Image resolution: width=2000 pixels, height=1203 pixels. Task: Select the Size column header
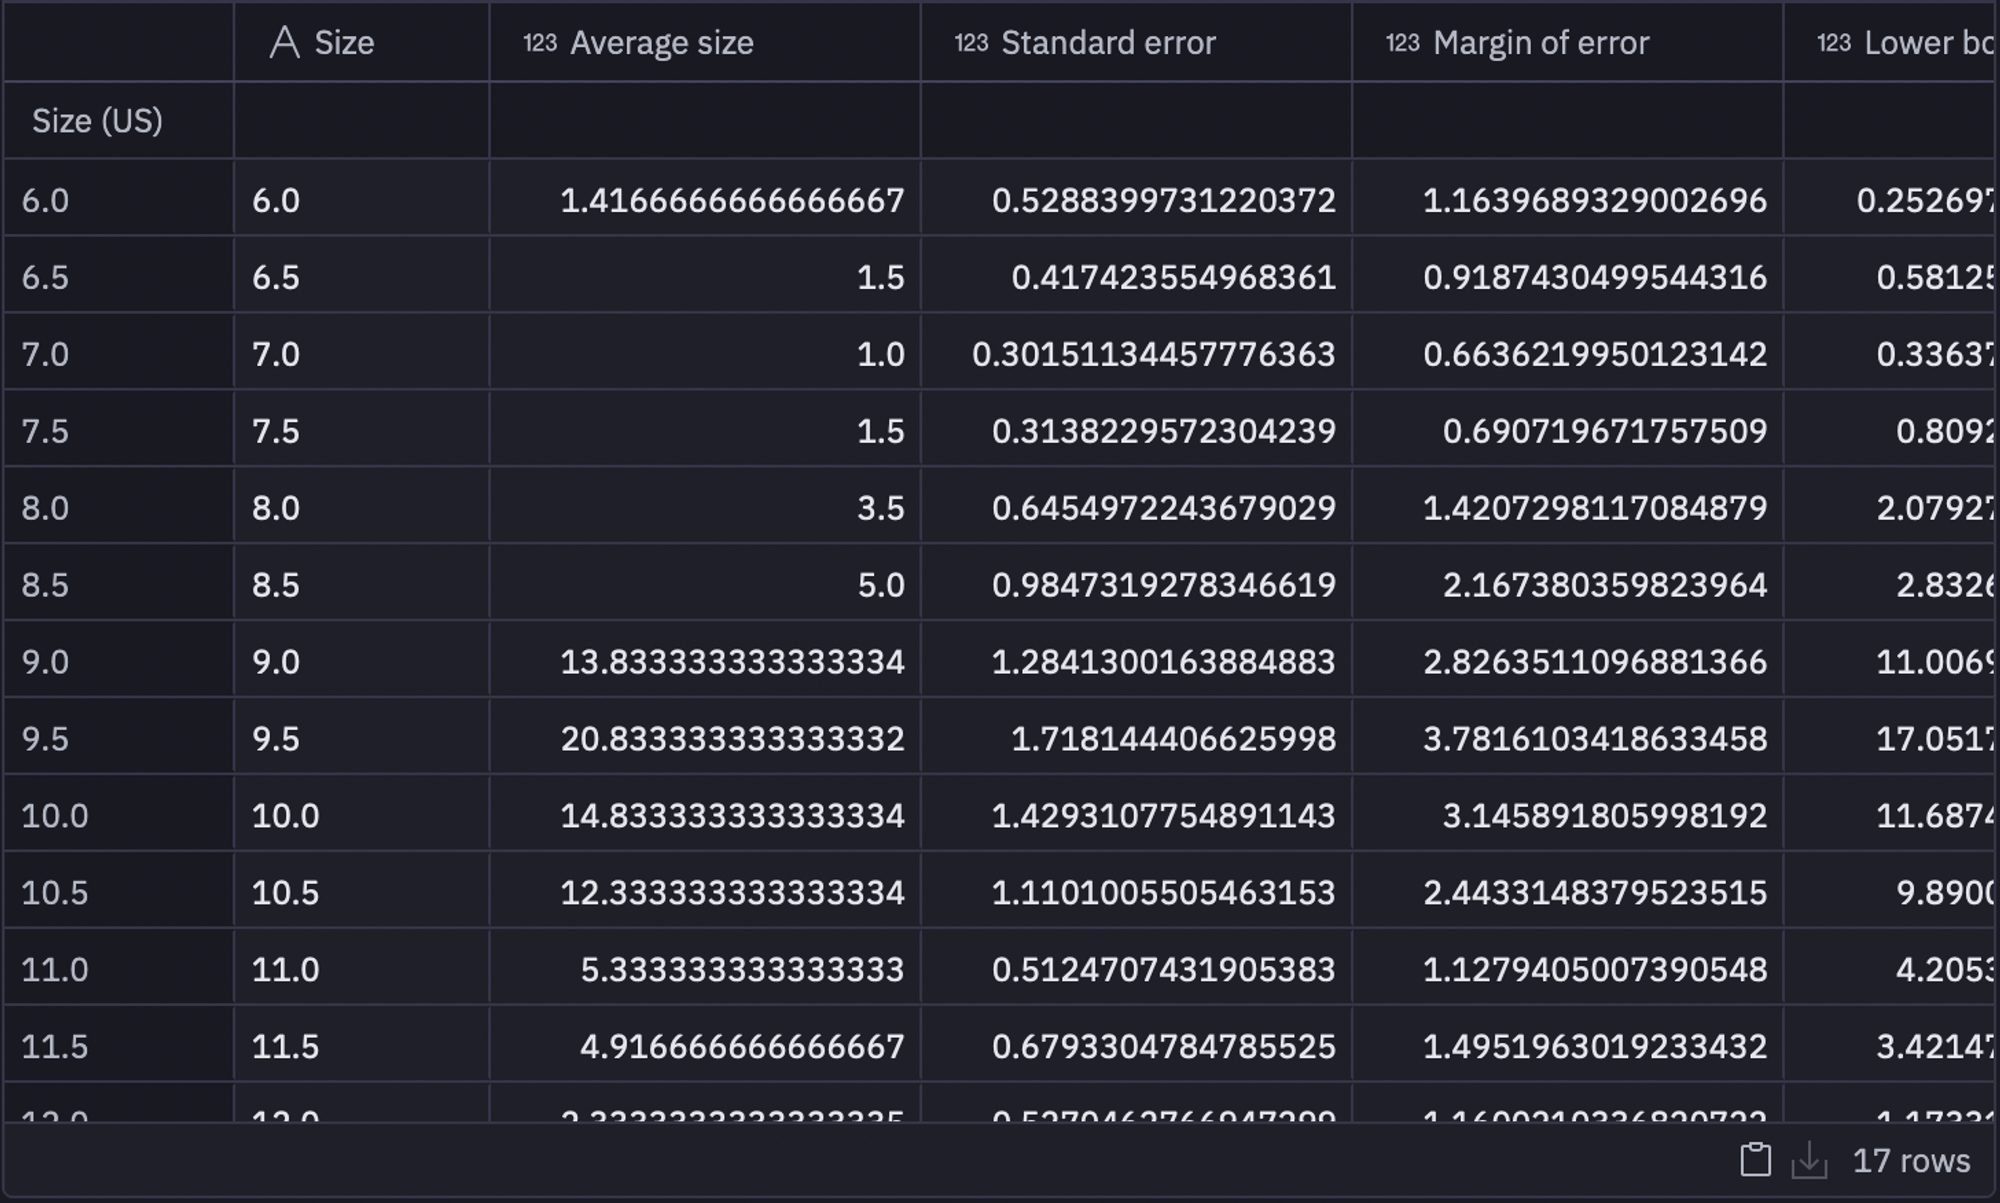click(344, 43)
